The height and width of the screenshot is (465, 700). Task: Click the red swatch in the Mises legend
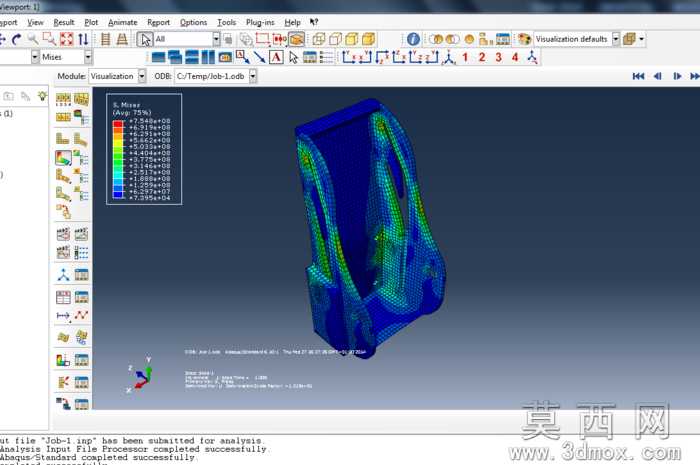click(118, 124)
